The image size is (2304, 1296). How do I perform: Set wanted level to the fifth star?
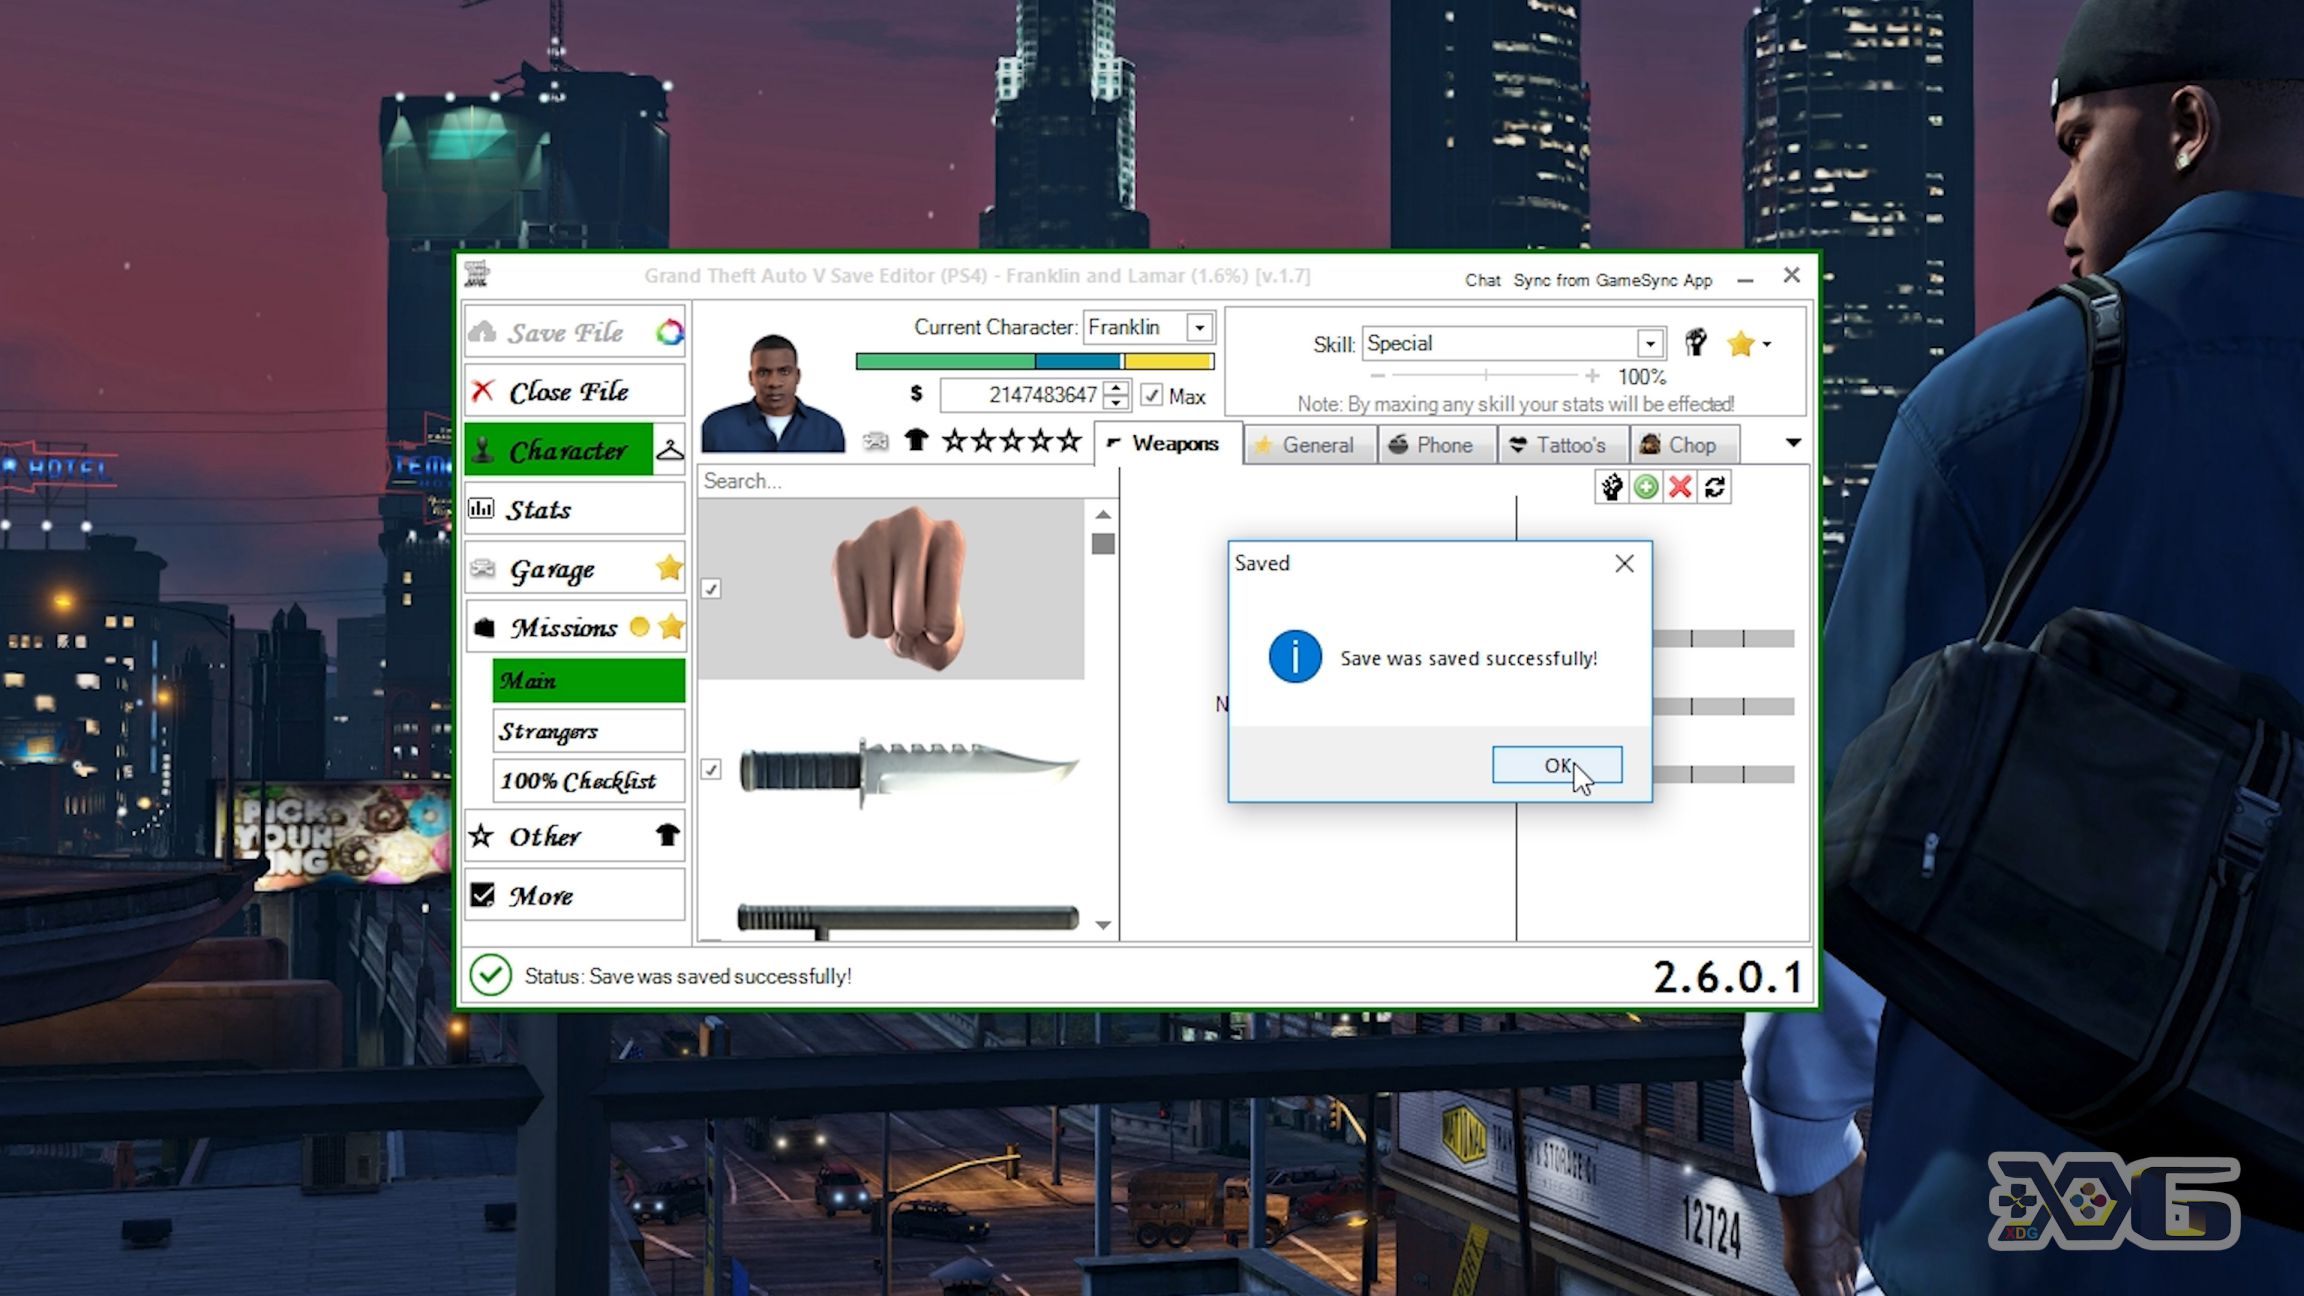tap(1070, 440)
